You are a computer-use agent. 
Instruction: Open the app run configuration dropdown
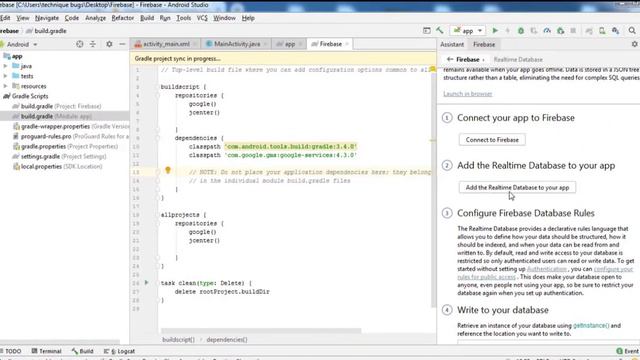(468, 31)
